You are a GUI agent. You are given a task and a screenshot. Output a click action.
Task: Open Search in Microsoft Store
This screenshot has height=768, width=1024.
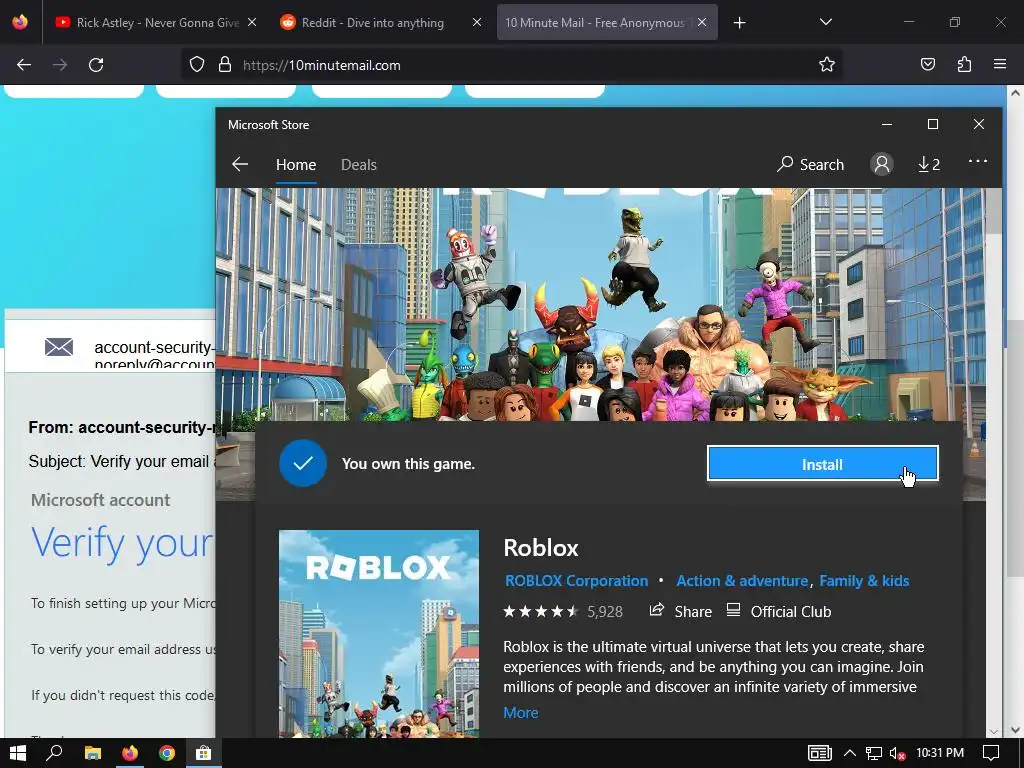point(810,165)
